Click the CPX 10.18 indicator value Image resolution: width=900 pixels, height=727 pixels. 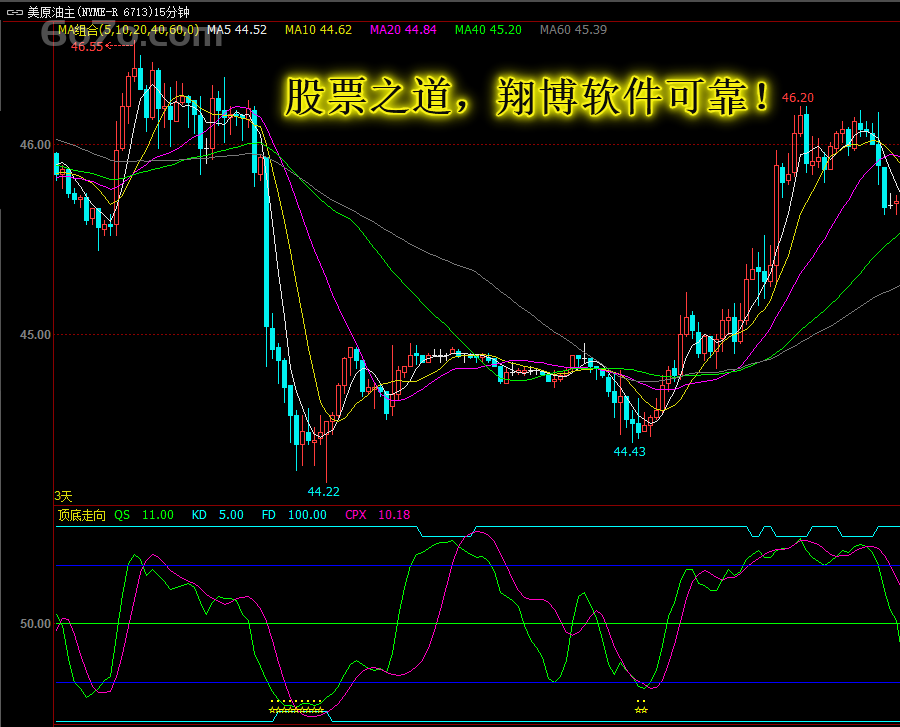(x=377, y=515)
